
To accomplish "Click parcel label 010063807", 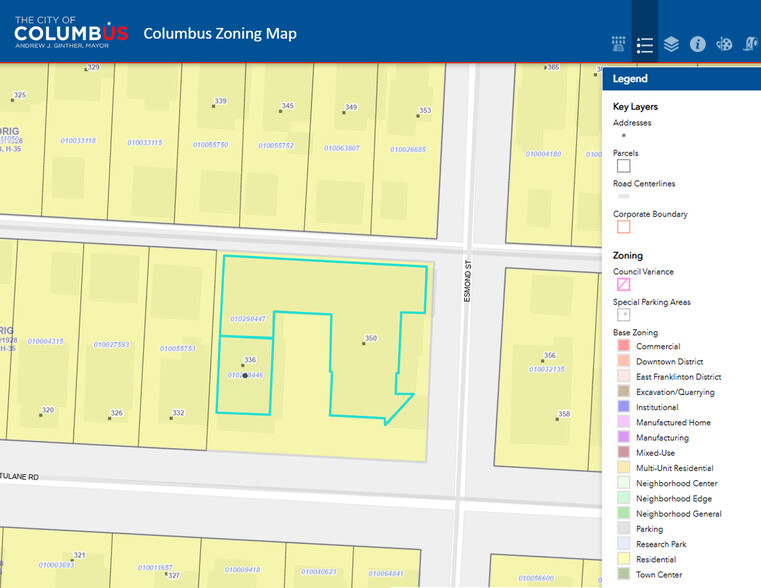I will 342,148.
